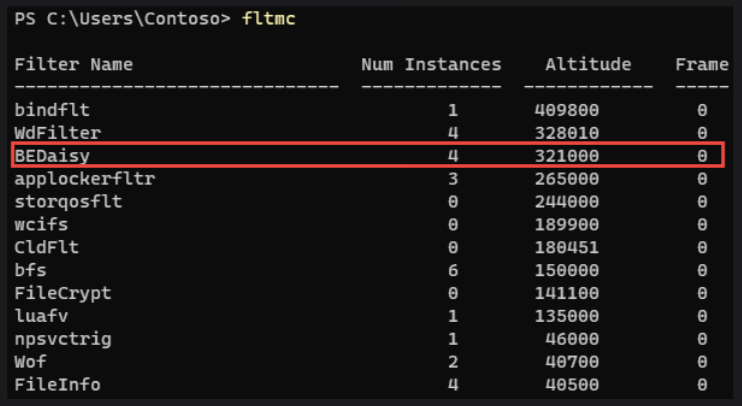742x406 pixels.
Task: Click the Filter Name column header
Action: [73, 65]
